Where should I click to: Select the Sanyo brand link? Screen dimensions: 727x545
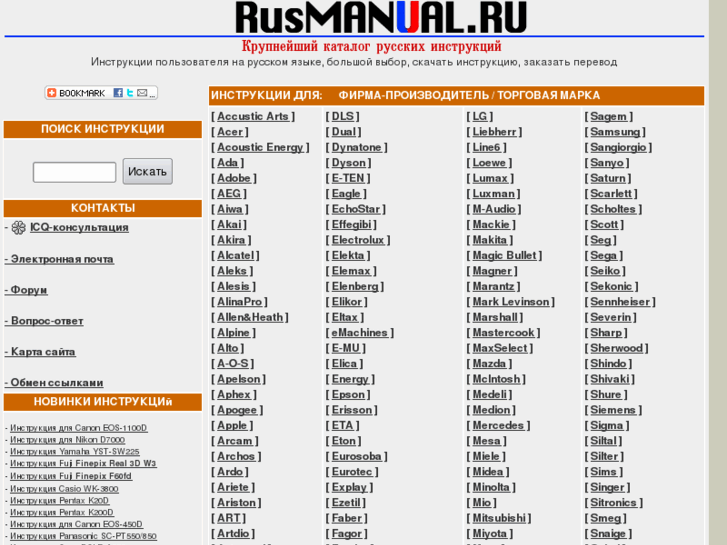click(x=606, y=163)
